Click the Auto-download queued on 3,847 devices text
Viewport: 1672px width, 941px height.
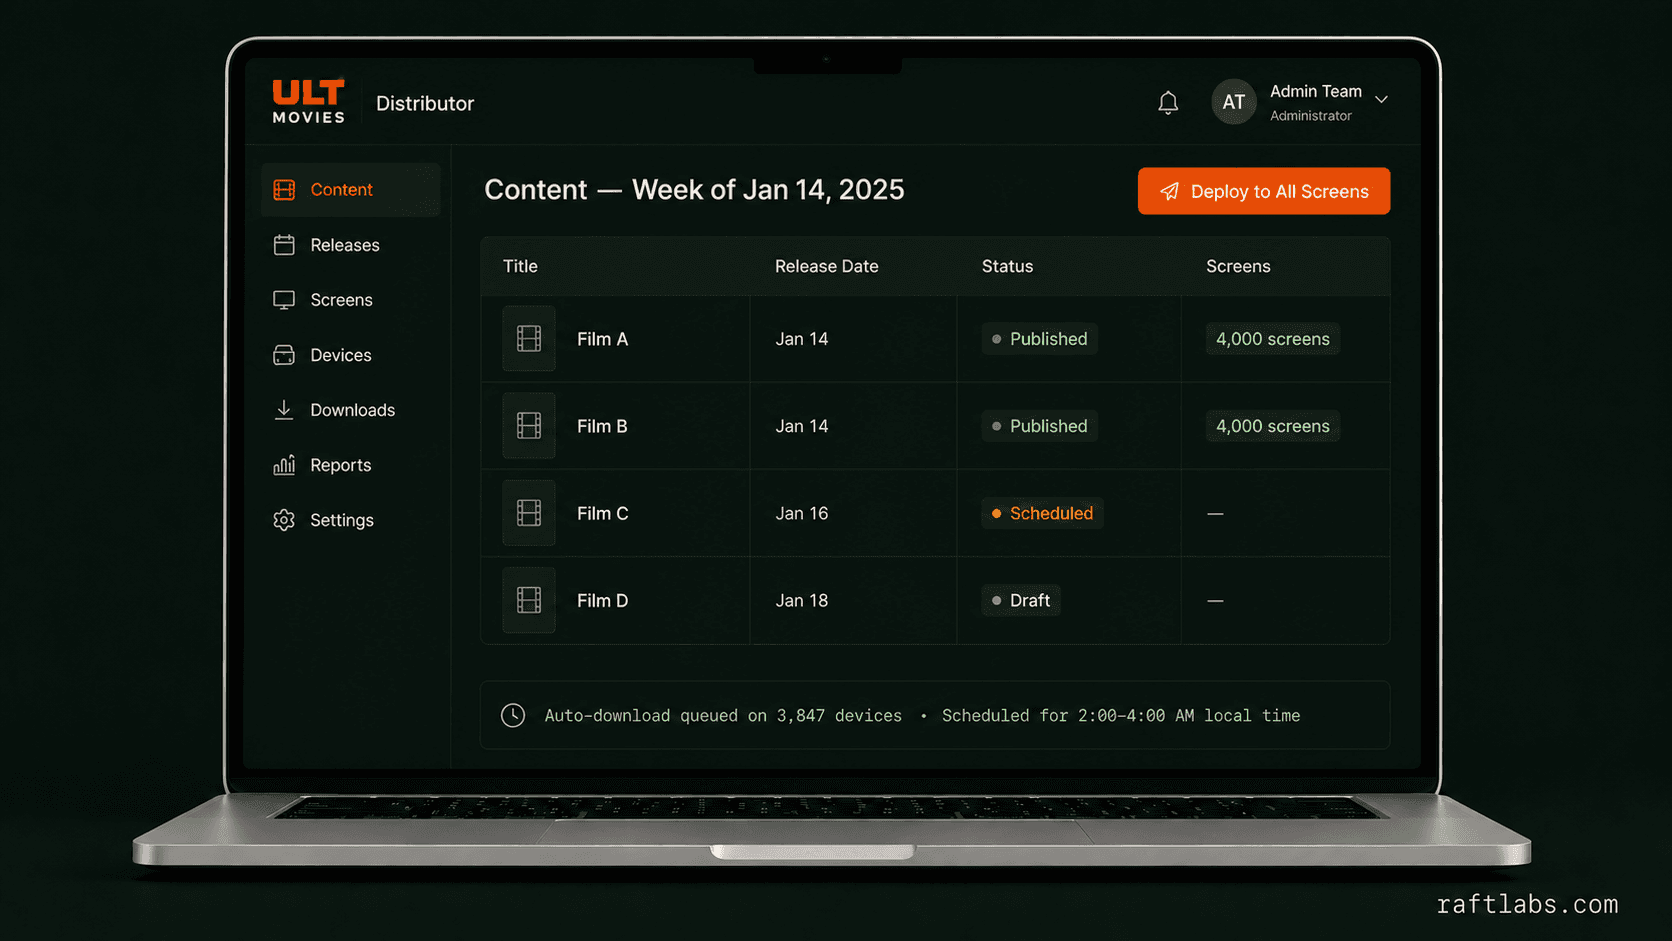pyautogui.click(x=723, y=715)
